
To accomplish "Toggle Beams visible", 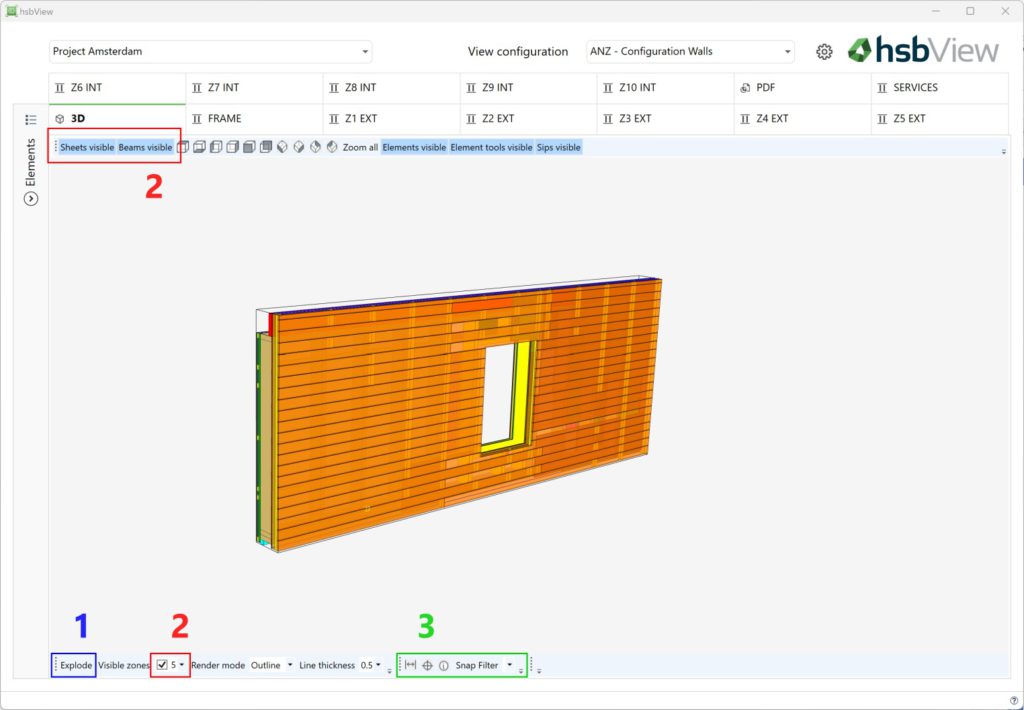I will point(145,148).
